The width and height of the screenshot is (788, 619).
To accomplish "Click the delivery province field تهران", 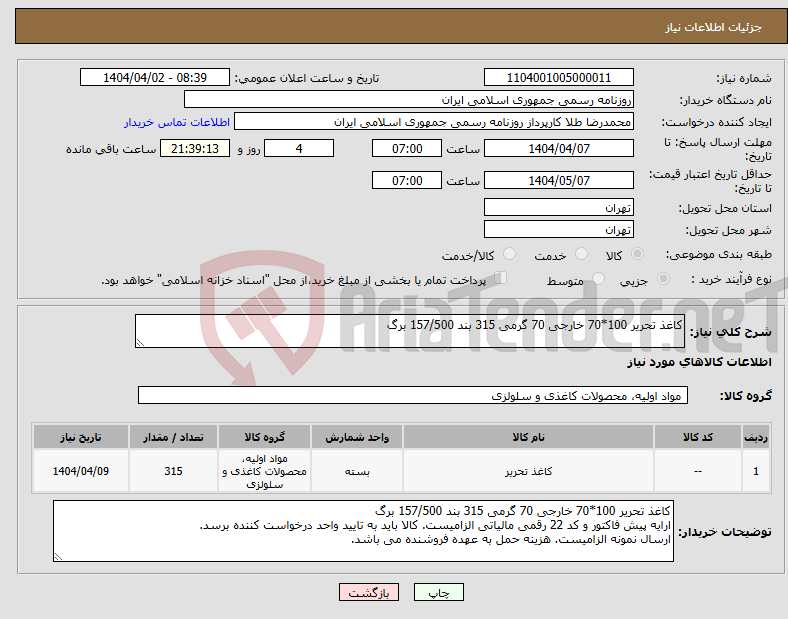I will click(558, 207).
